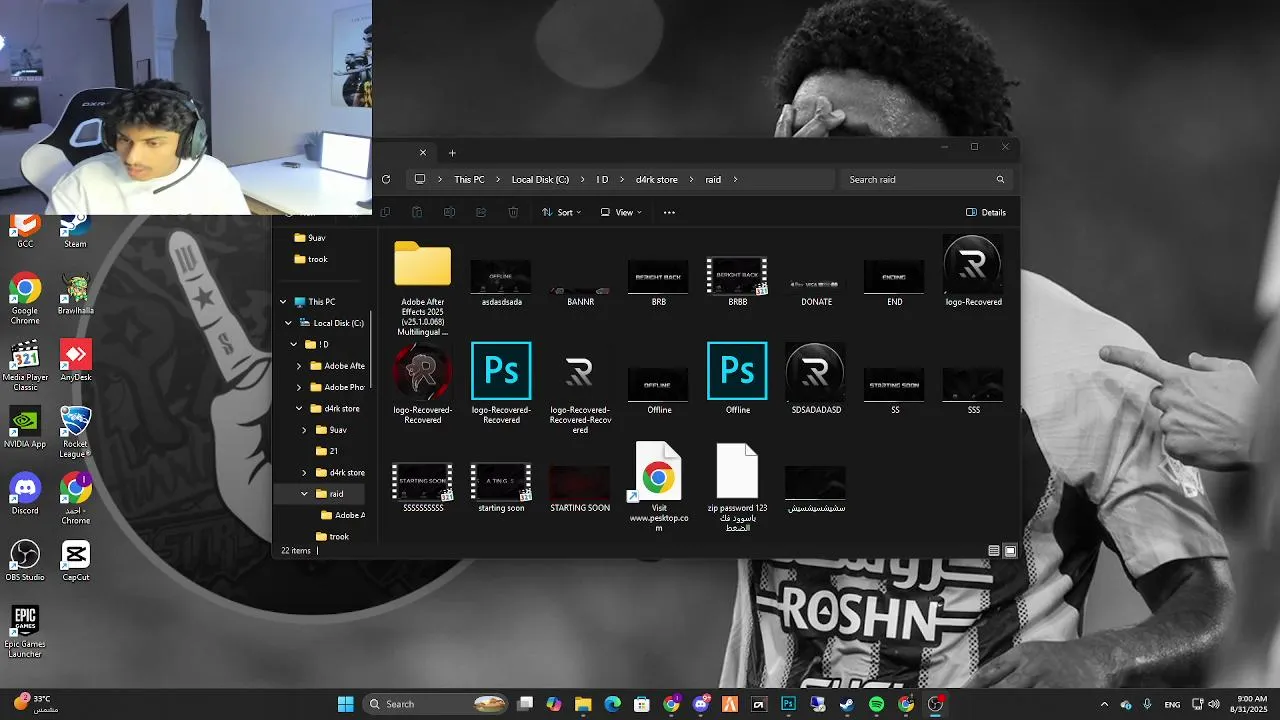Switch to details list view toggle

click(993, 551)
